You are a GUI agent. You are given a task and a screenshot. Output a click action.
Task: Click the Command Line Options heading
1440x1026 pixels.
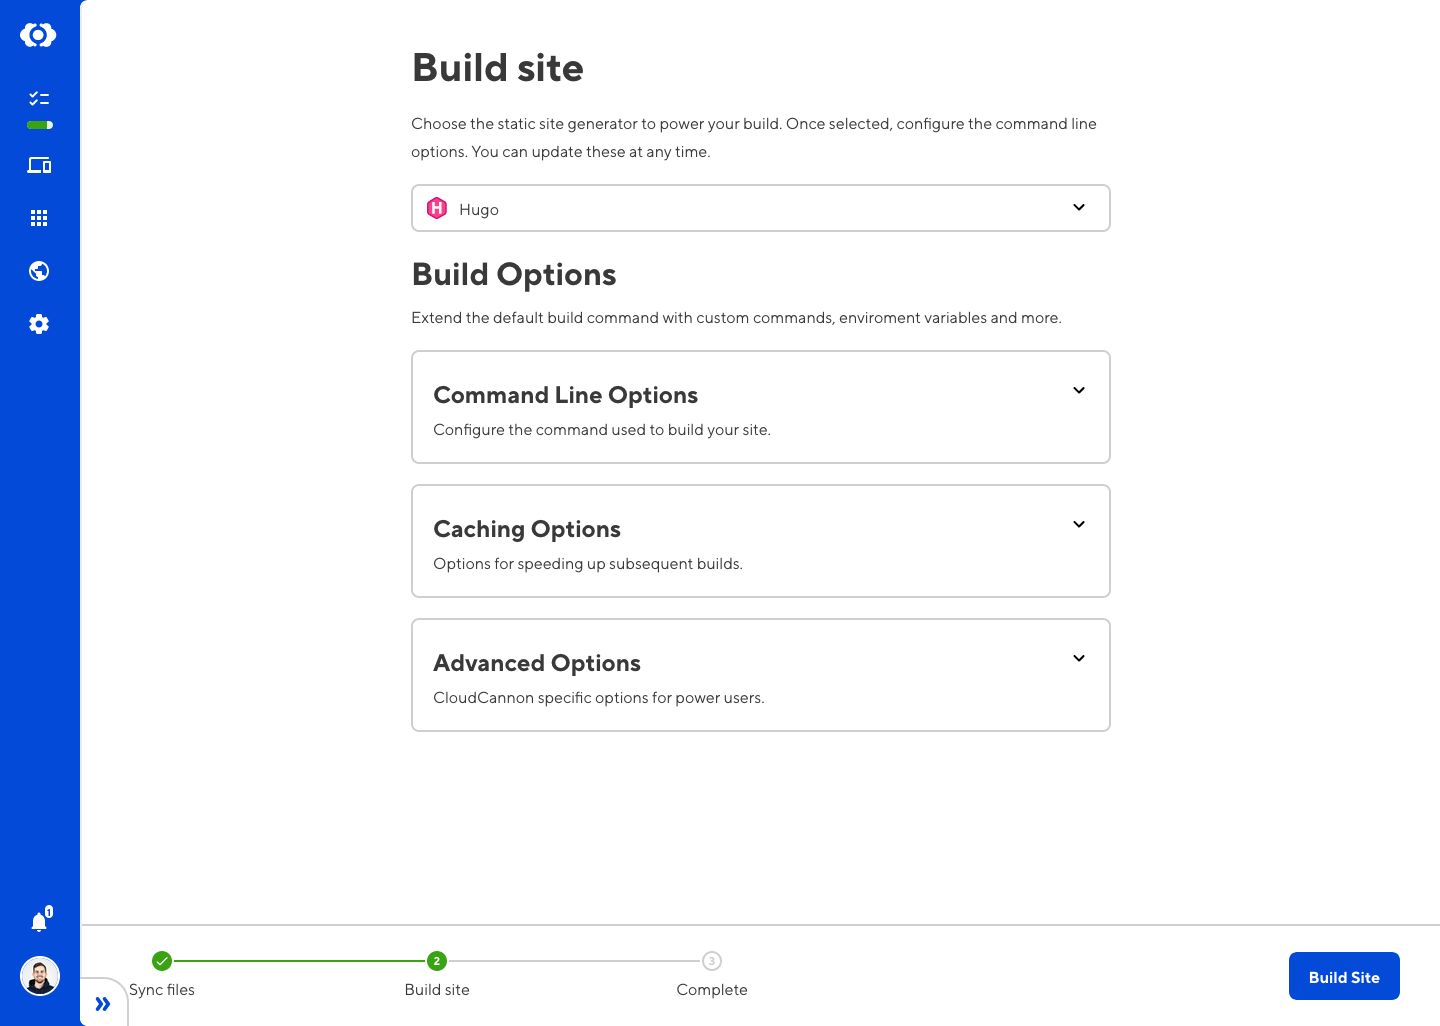coord(565,395)
